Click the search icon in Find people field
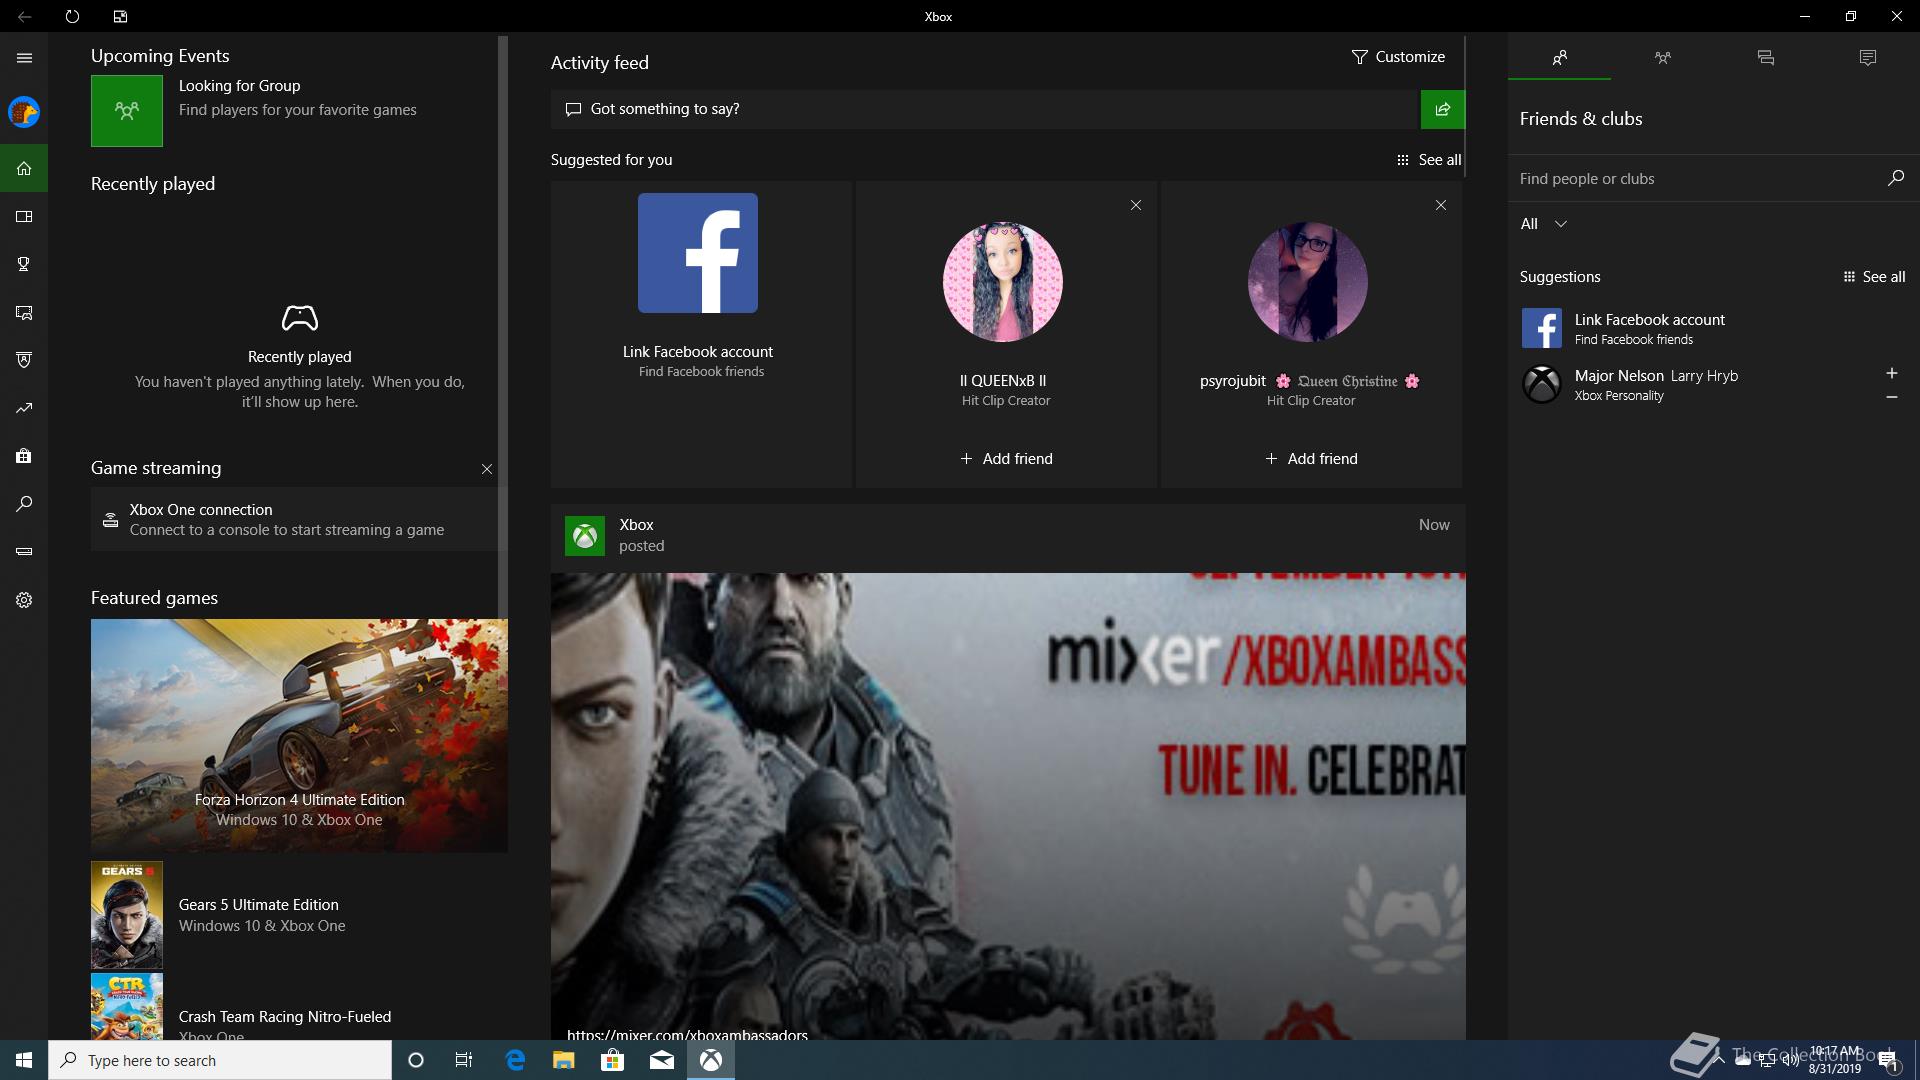The image size is (1920, 1080). tap(1895, 178)
